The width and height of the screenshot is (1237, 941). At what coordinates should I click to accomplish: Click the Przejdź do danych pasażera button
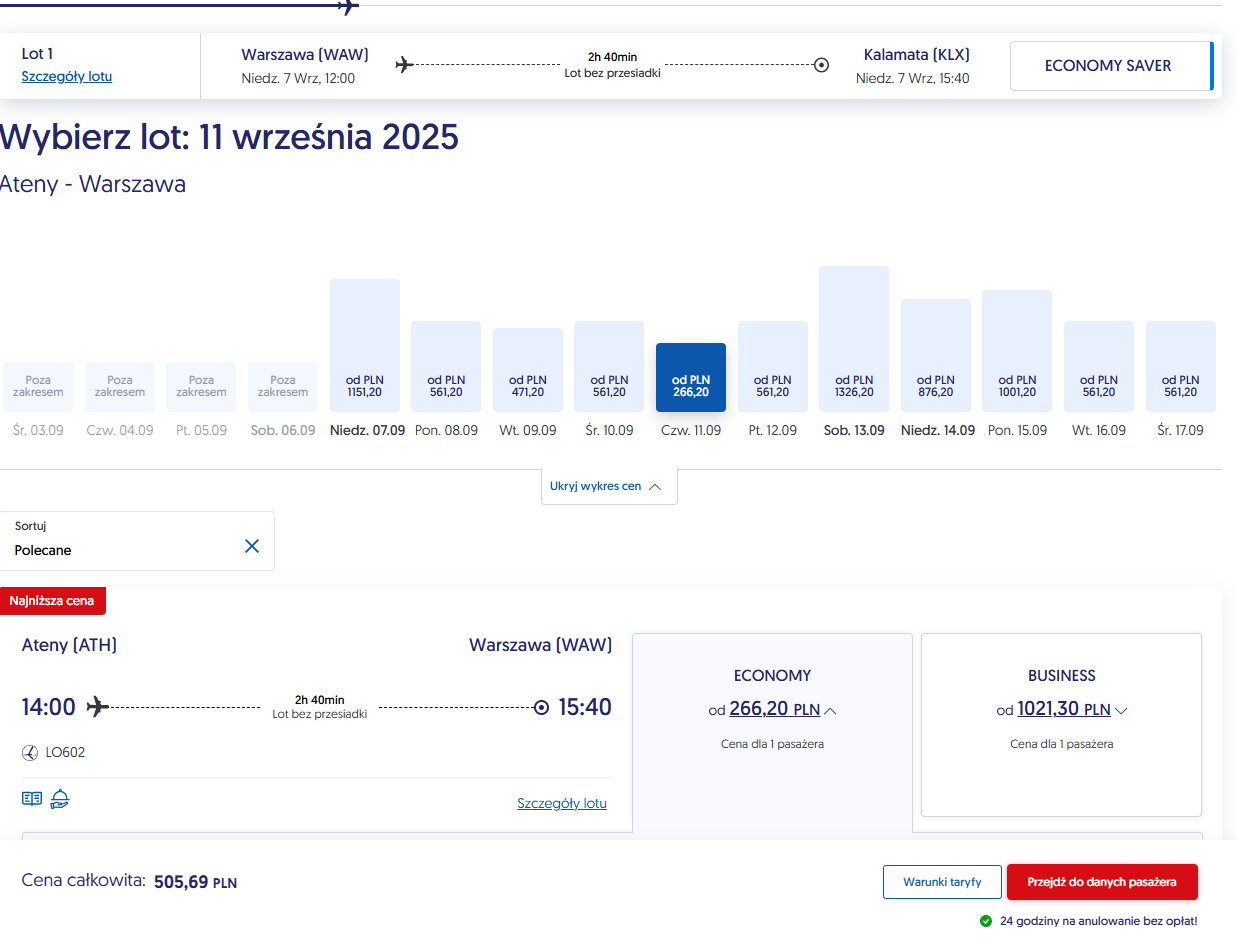pos(1102,882)
